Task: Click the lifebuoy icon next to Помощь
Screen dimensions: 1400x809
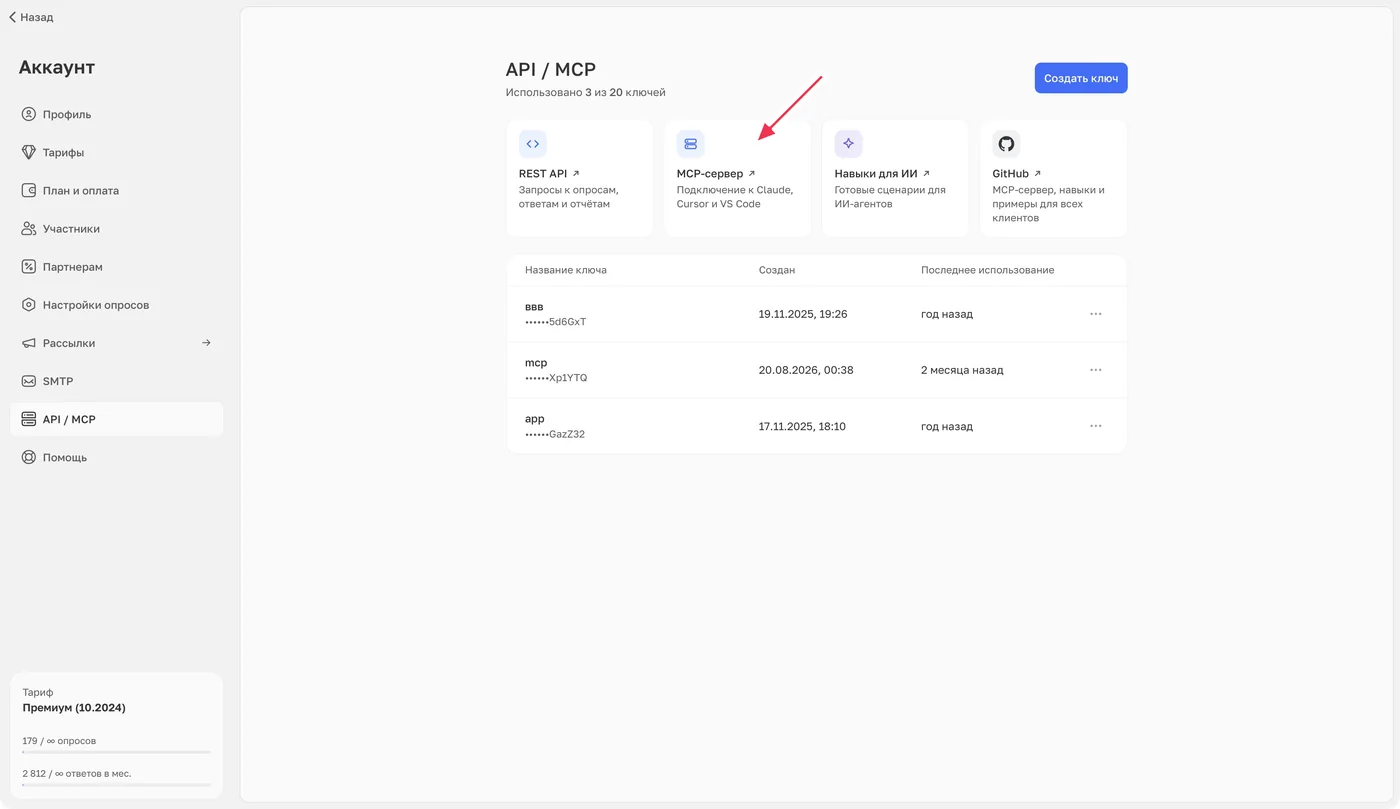Action: click(x=29, y=457)
